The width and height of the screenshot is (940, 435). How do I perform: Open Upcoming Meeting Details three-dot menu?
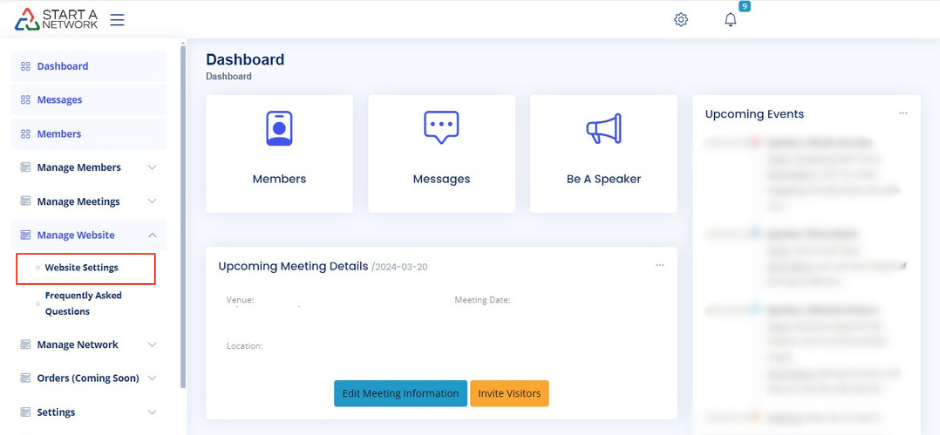660,265
